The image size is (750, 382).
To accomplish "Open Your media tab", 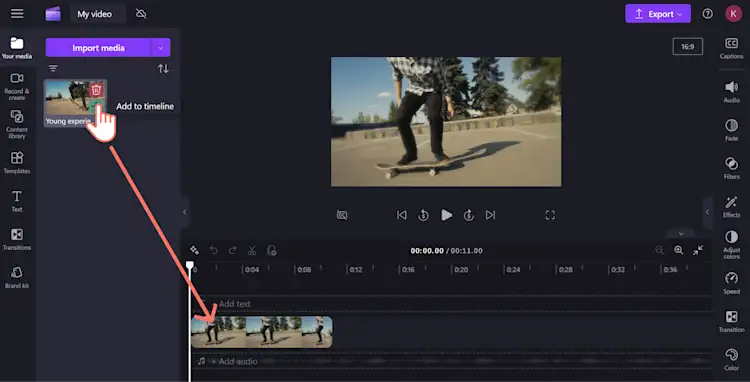I will click(x=17, y=48).
